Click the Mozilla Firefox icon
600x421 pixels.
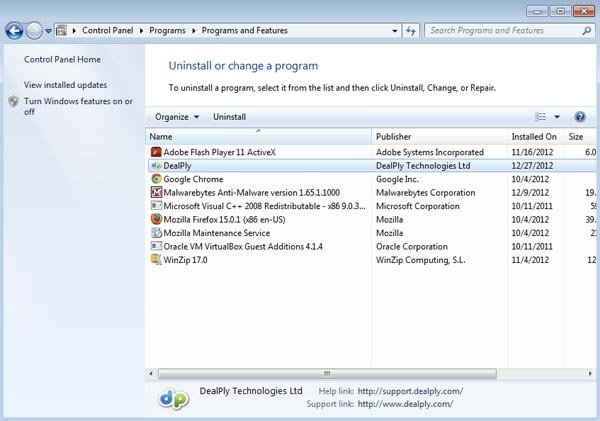(156, 219)
